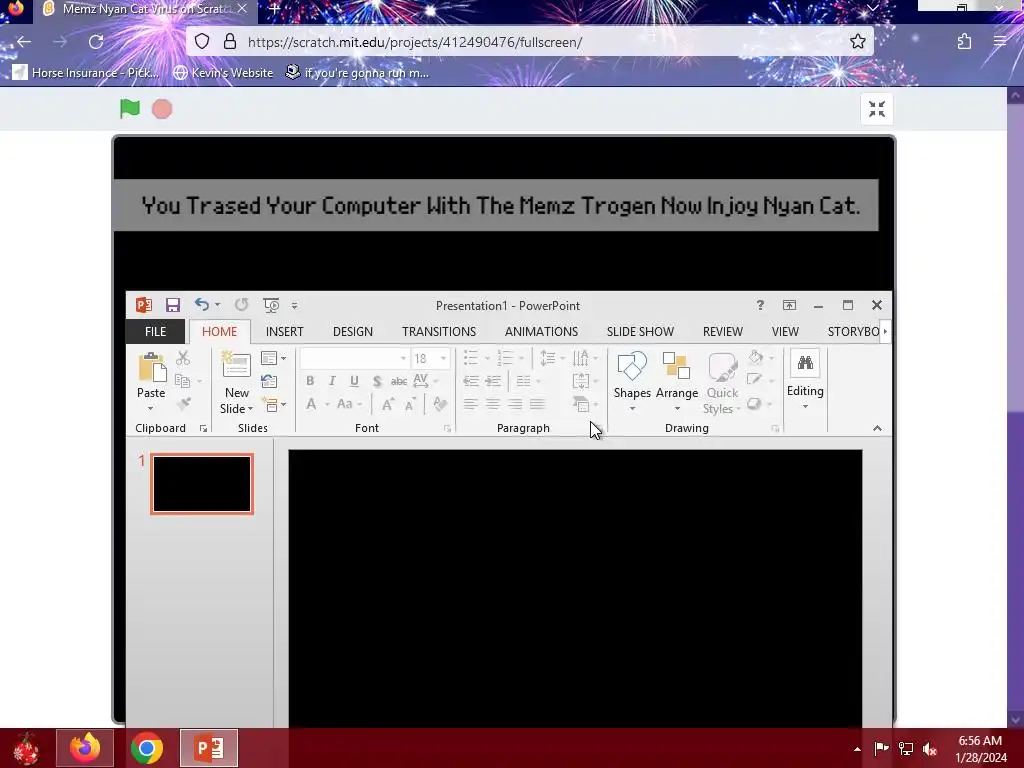The height and width of the screenshot is (768, 1024).
Task: Click the Shape Outline pencil icon
Action: pyautogui.click(x=755, y=380)
